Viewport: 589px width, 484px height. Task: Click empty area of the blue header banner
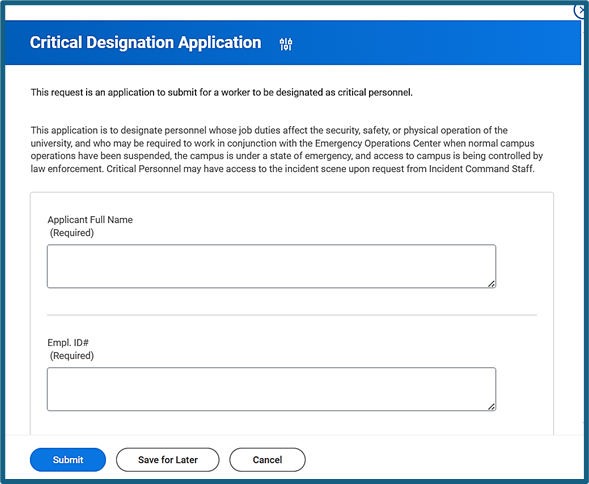tap(432, 42)
